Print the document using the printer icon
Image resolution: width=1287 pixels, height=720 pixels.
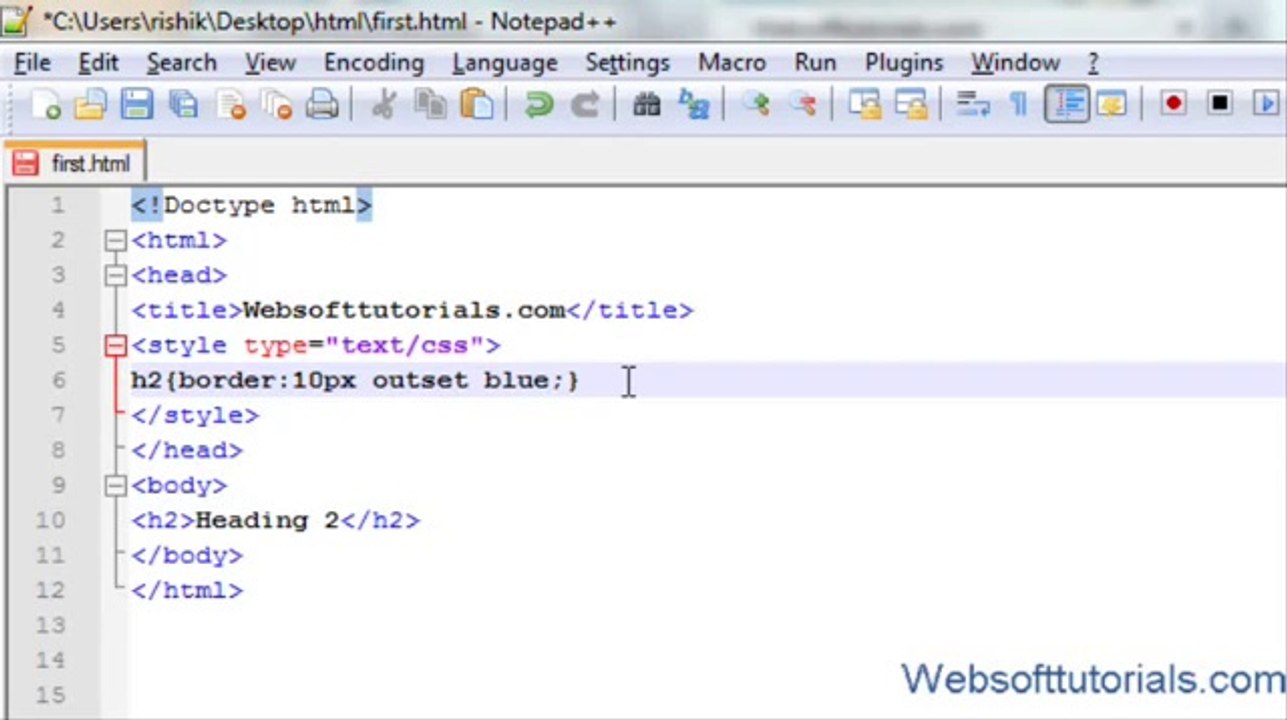[322, 104]
